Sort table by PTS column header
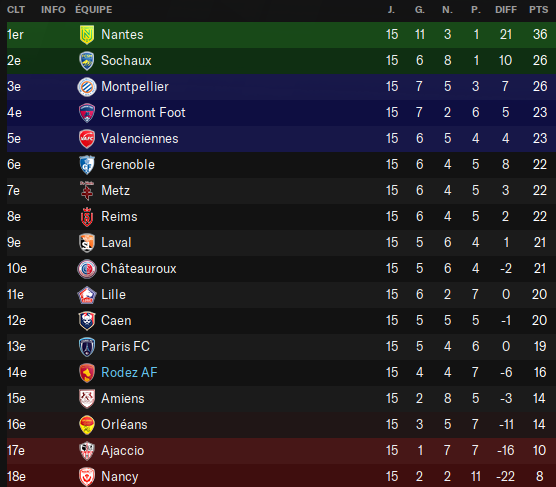Viewport: 556px width, 487px height. pyautogui.click(x=538, y=10)
